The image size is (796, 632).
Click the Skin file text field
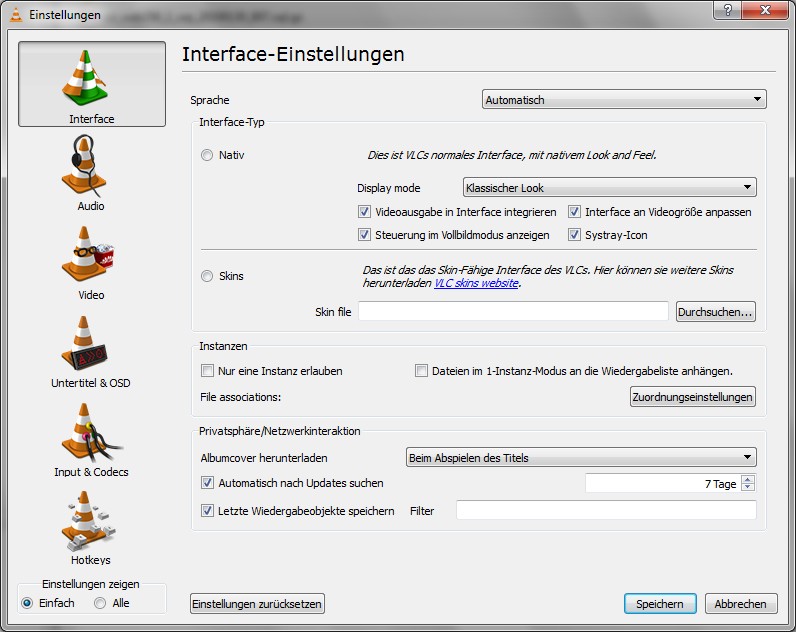(513, 312)
